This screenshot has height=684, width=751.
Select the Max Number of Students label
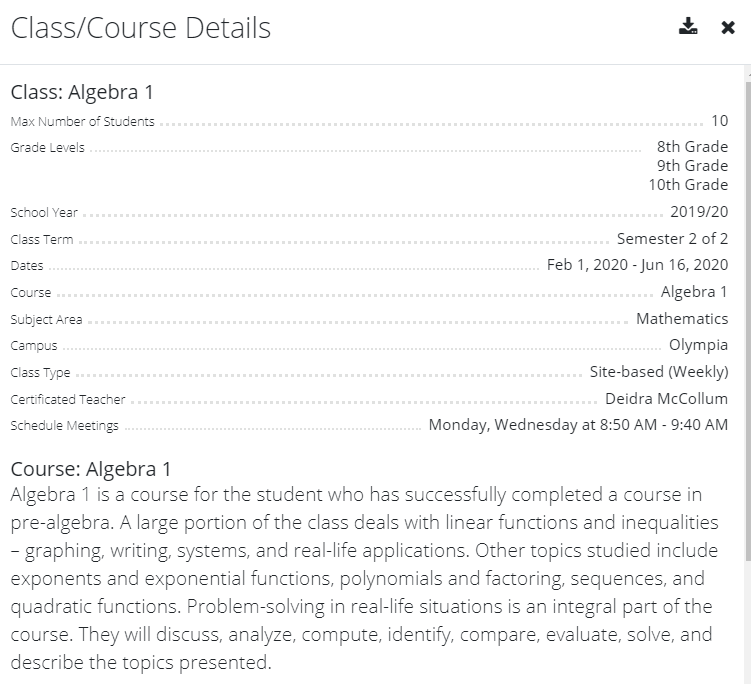click(x=82, y=122)
